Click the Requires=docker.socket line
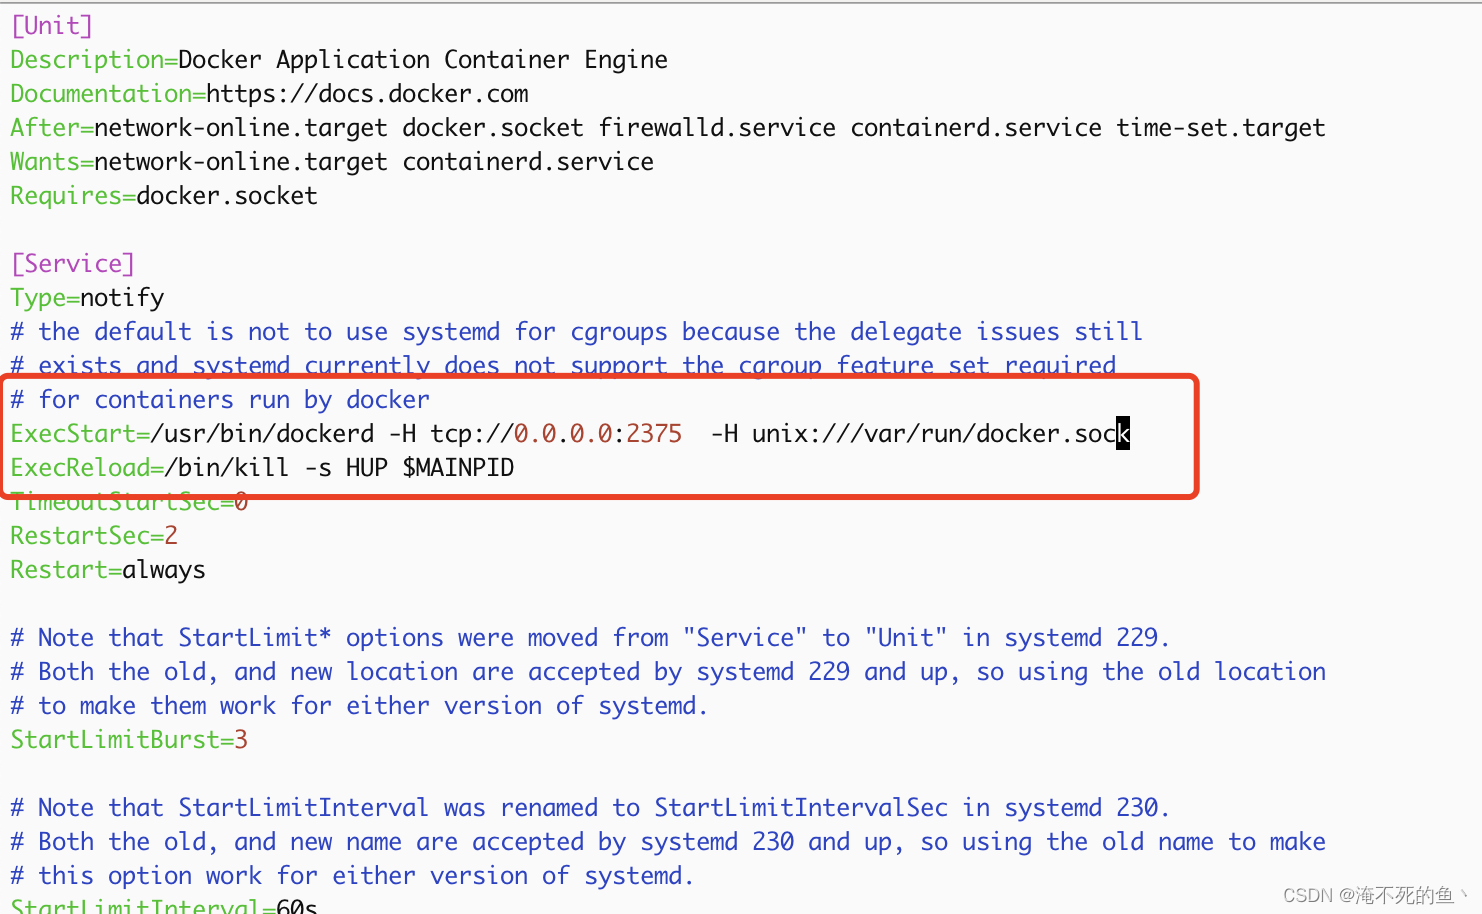The width and height of the screenshot is (1482, 914). 164,196
